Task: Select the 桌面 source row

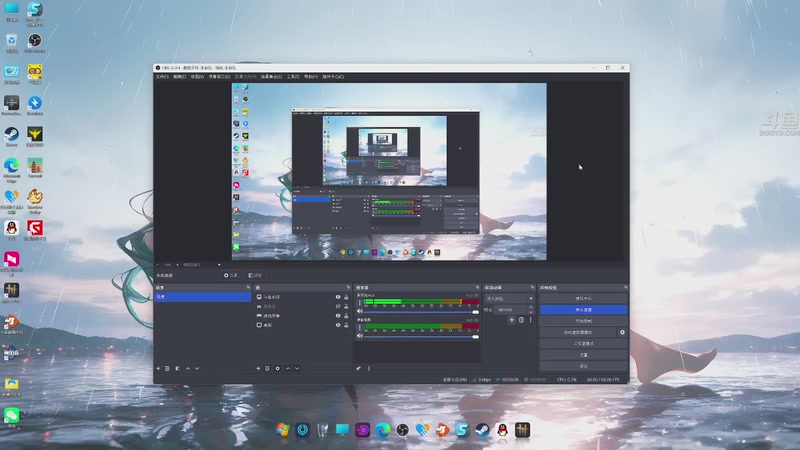Action: coord(301,325)
